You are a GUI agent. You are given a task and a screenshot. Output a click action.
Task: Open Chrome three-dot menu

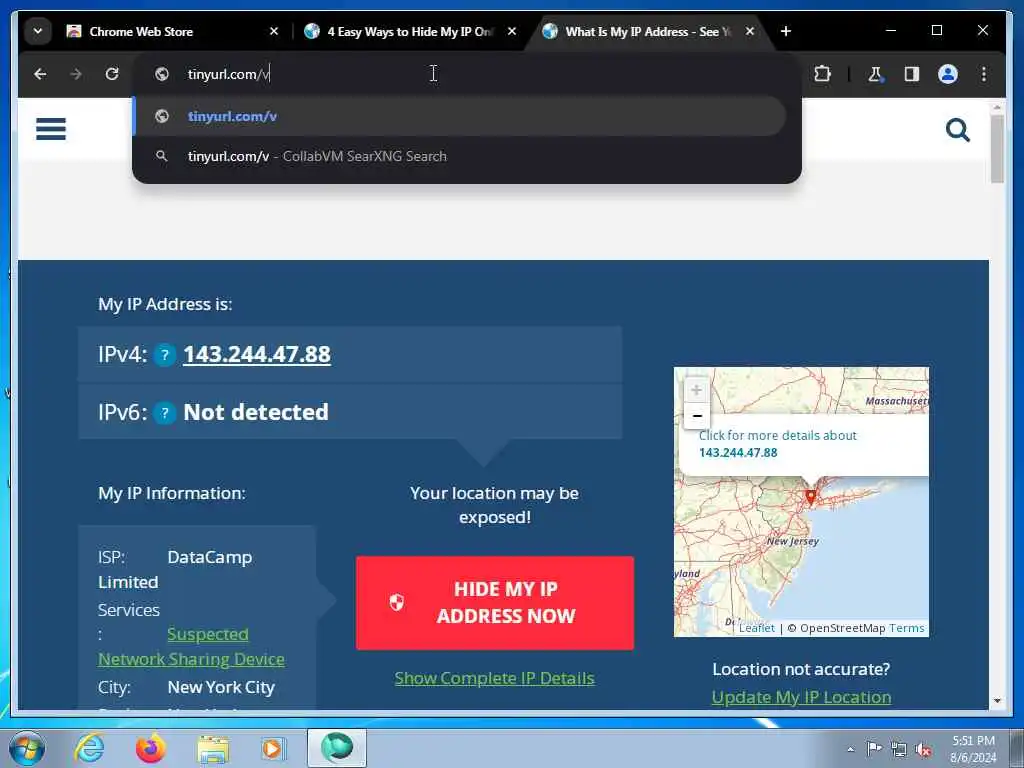(x=984, y=74)
